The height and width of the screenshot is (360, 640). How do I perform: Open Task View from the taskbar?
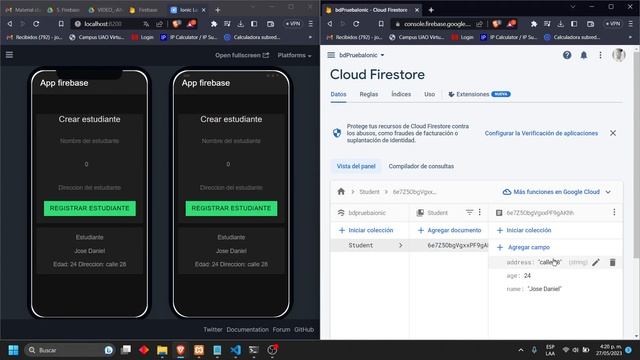point(126,350)
